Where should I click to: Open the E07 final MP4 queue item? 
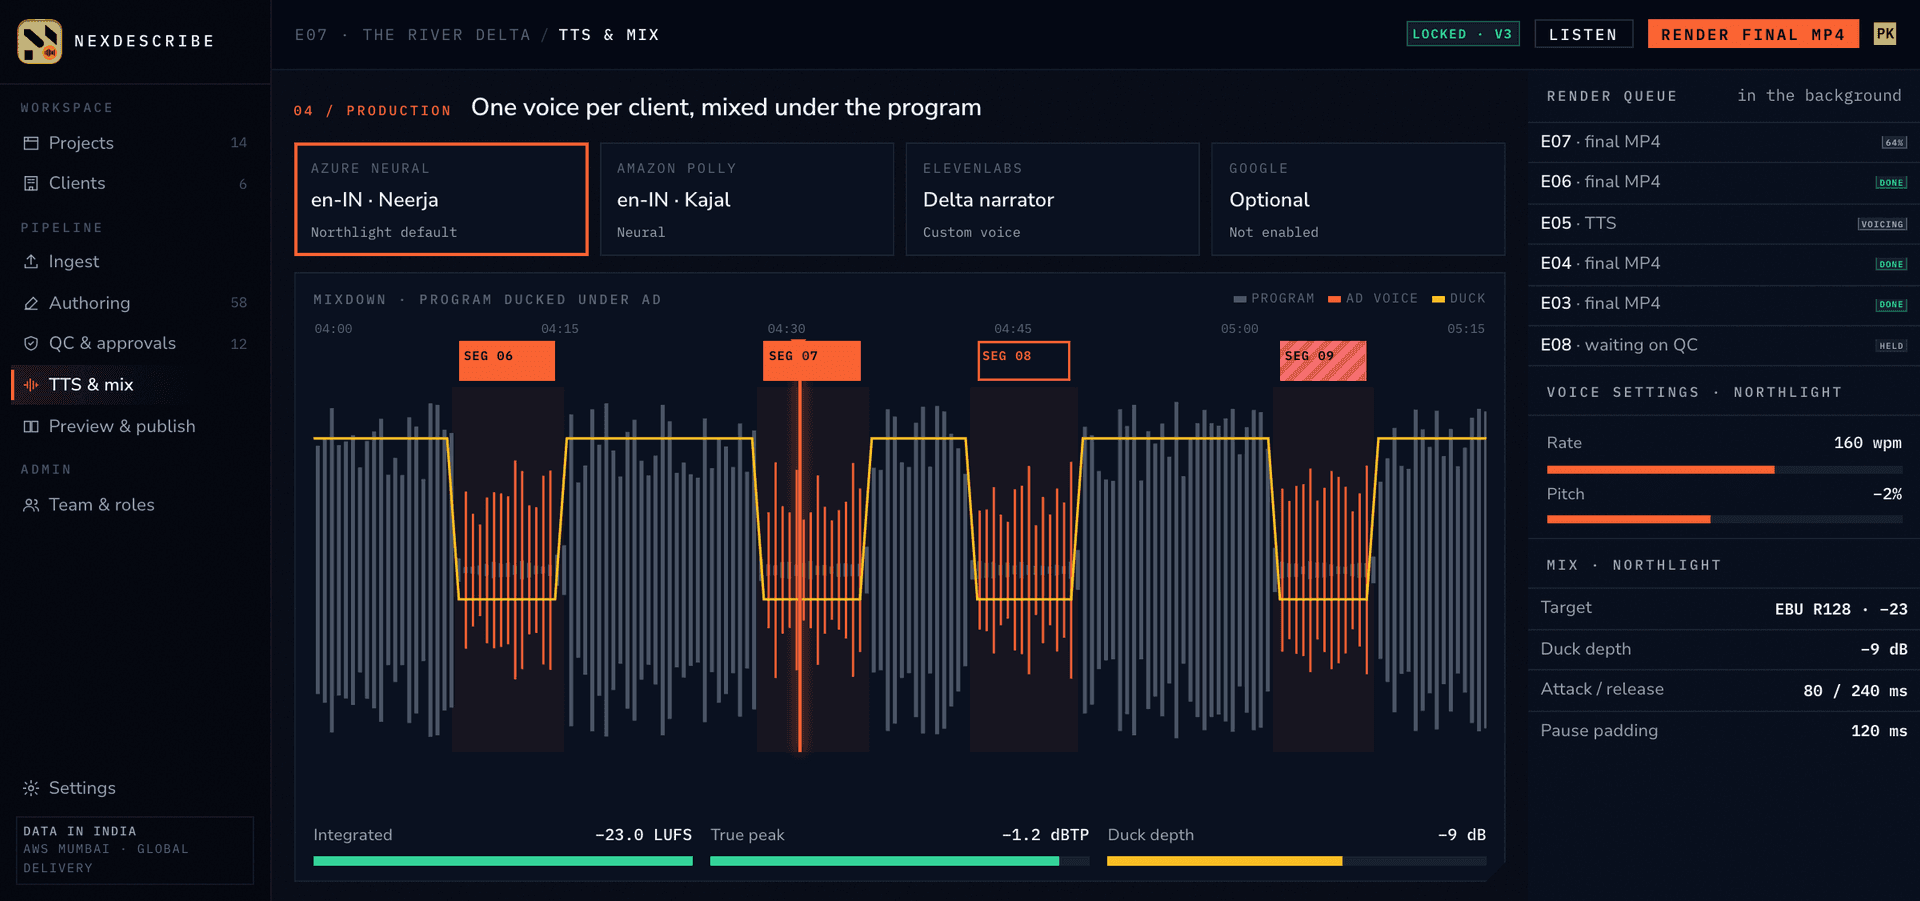pyautogui.click(x=1724, y=142)
